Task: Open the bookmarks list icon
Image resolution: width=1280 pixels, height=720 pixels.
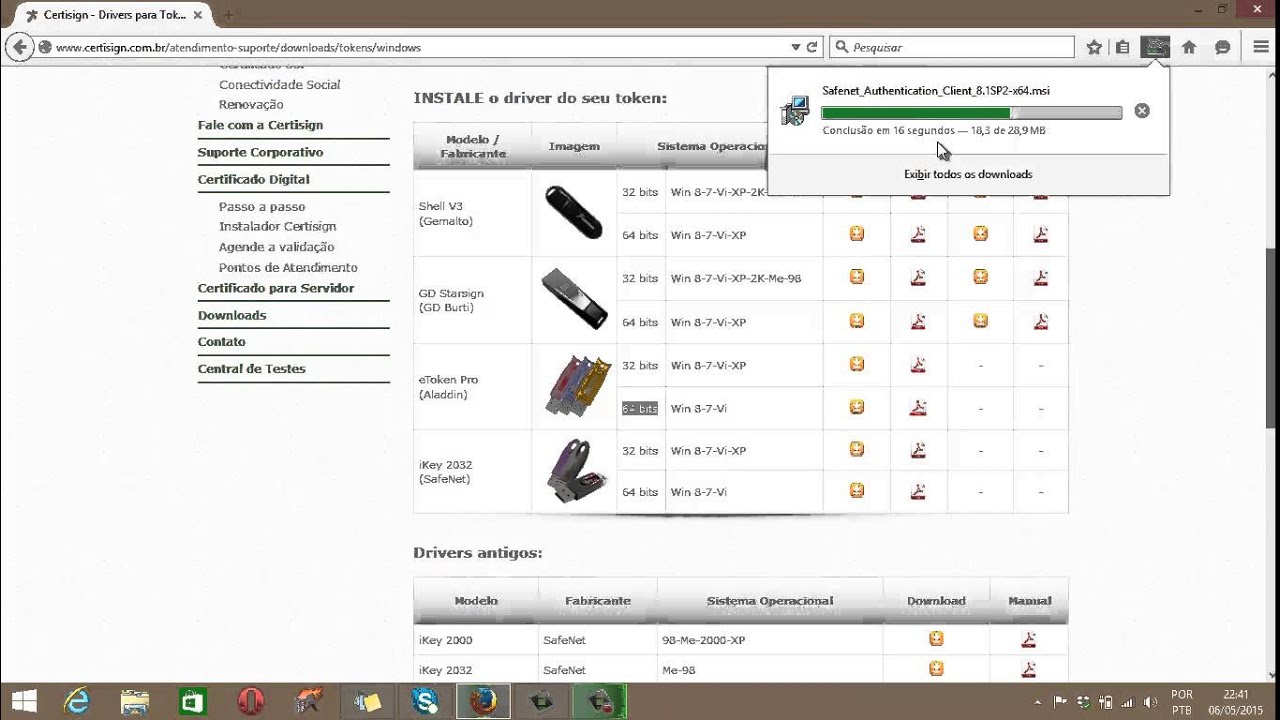Action: (x=1123, y=47)
